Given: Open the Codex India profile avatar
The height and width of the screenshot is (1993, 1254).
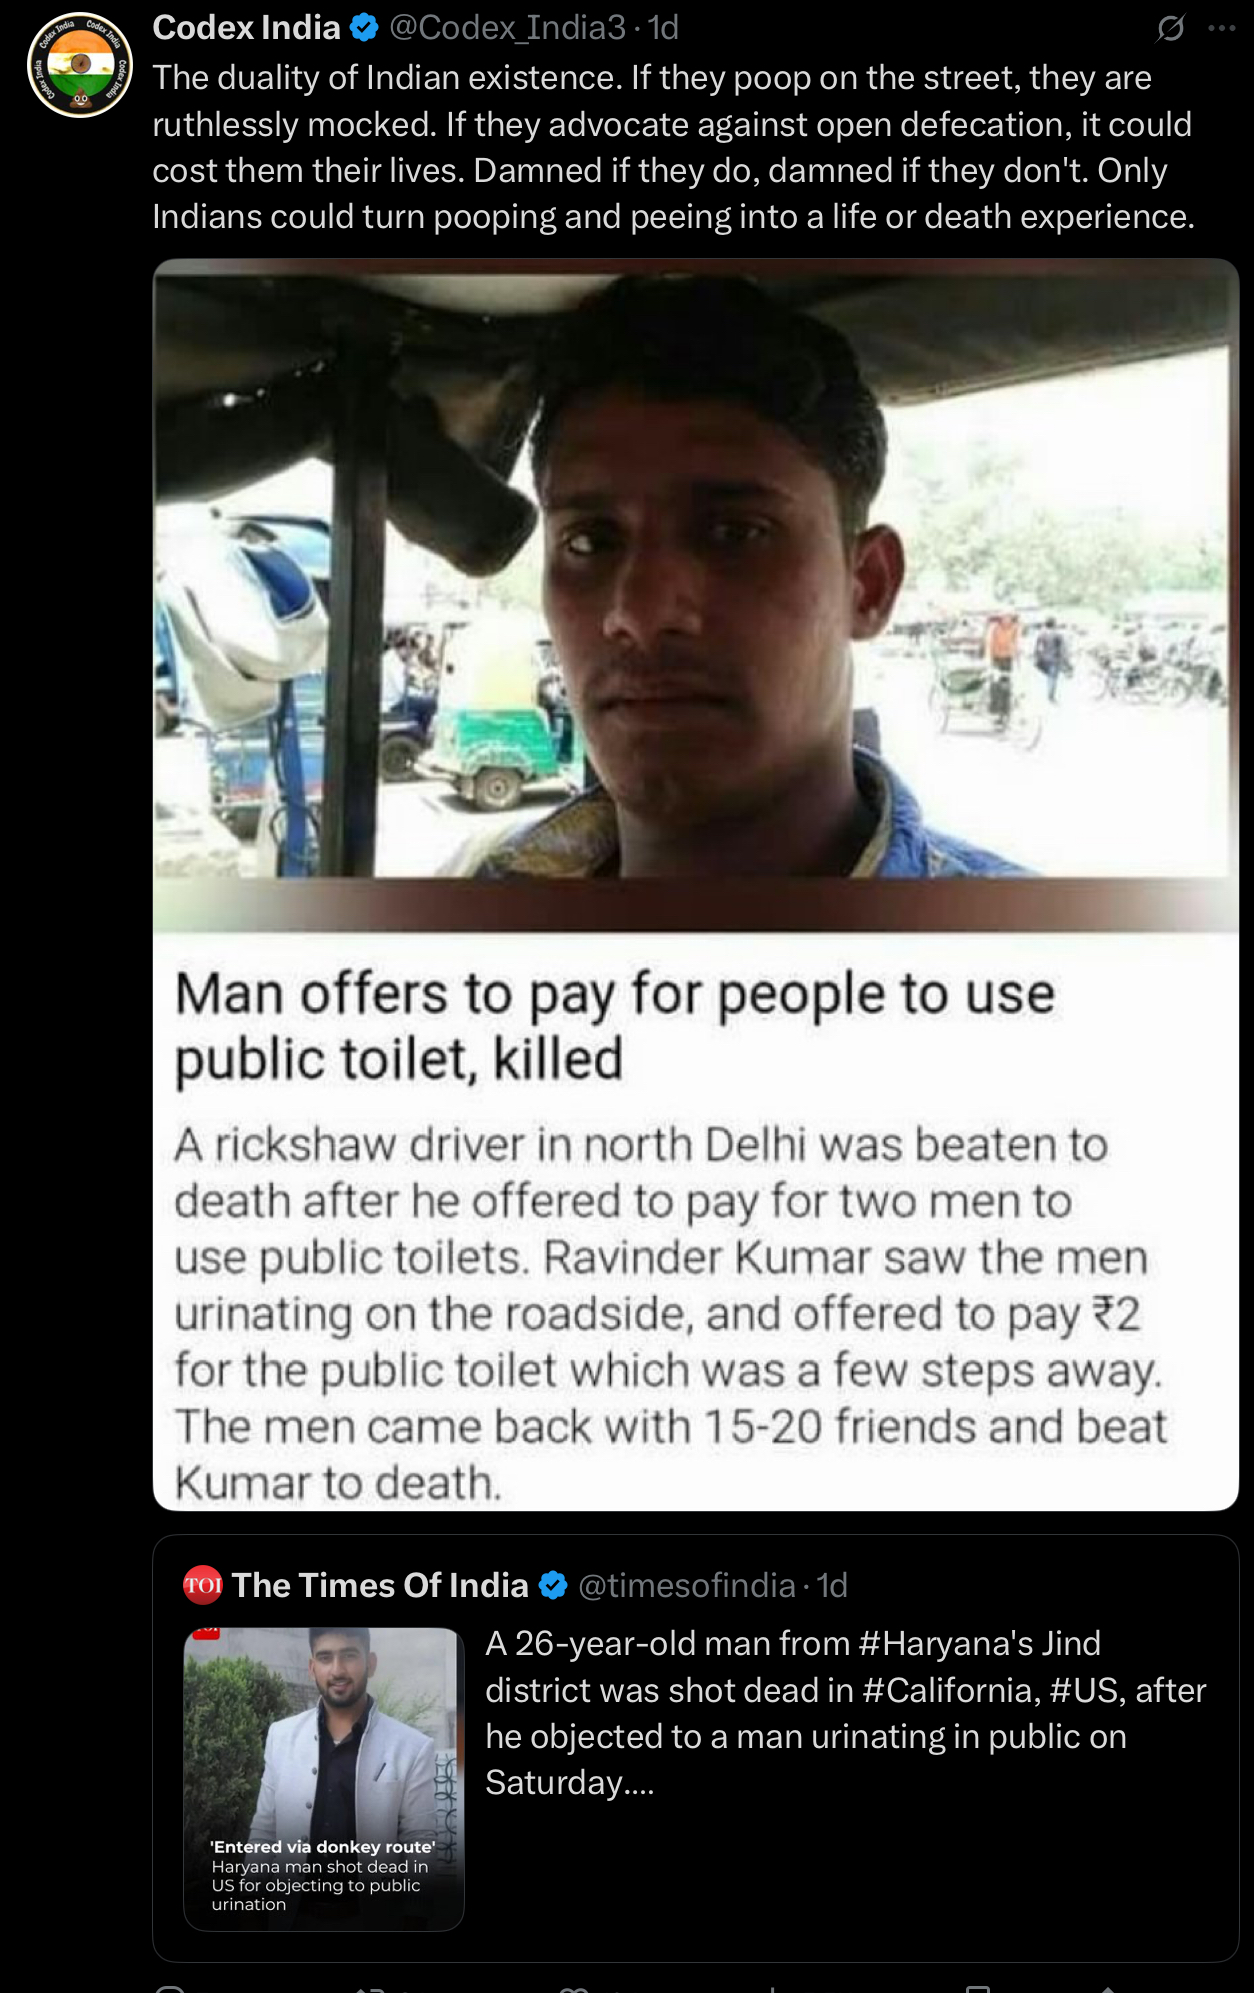Looking at the screenshot, I should (80, 65).
